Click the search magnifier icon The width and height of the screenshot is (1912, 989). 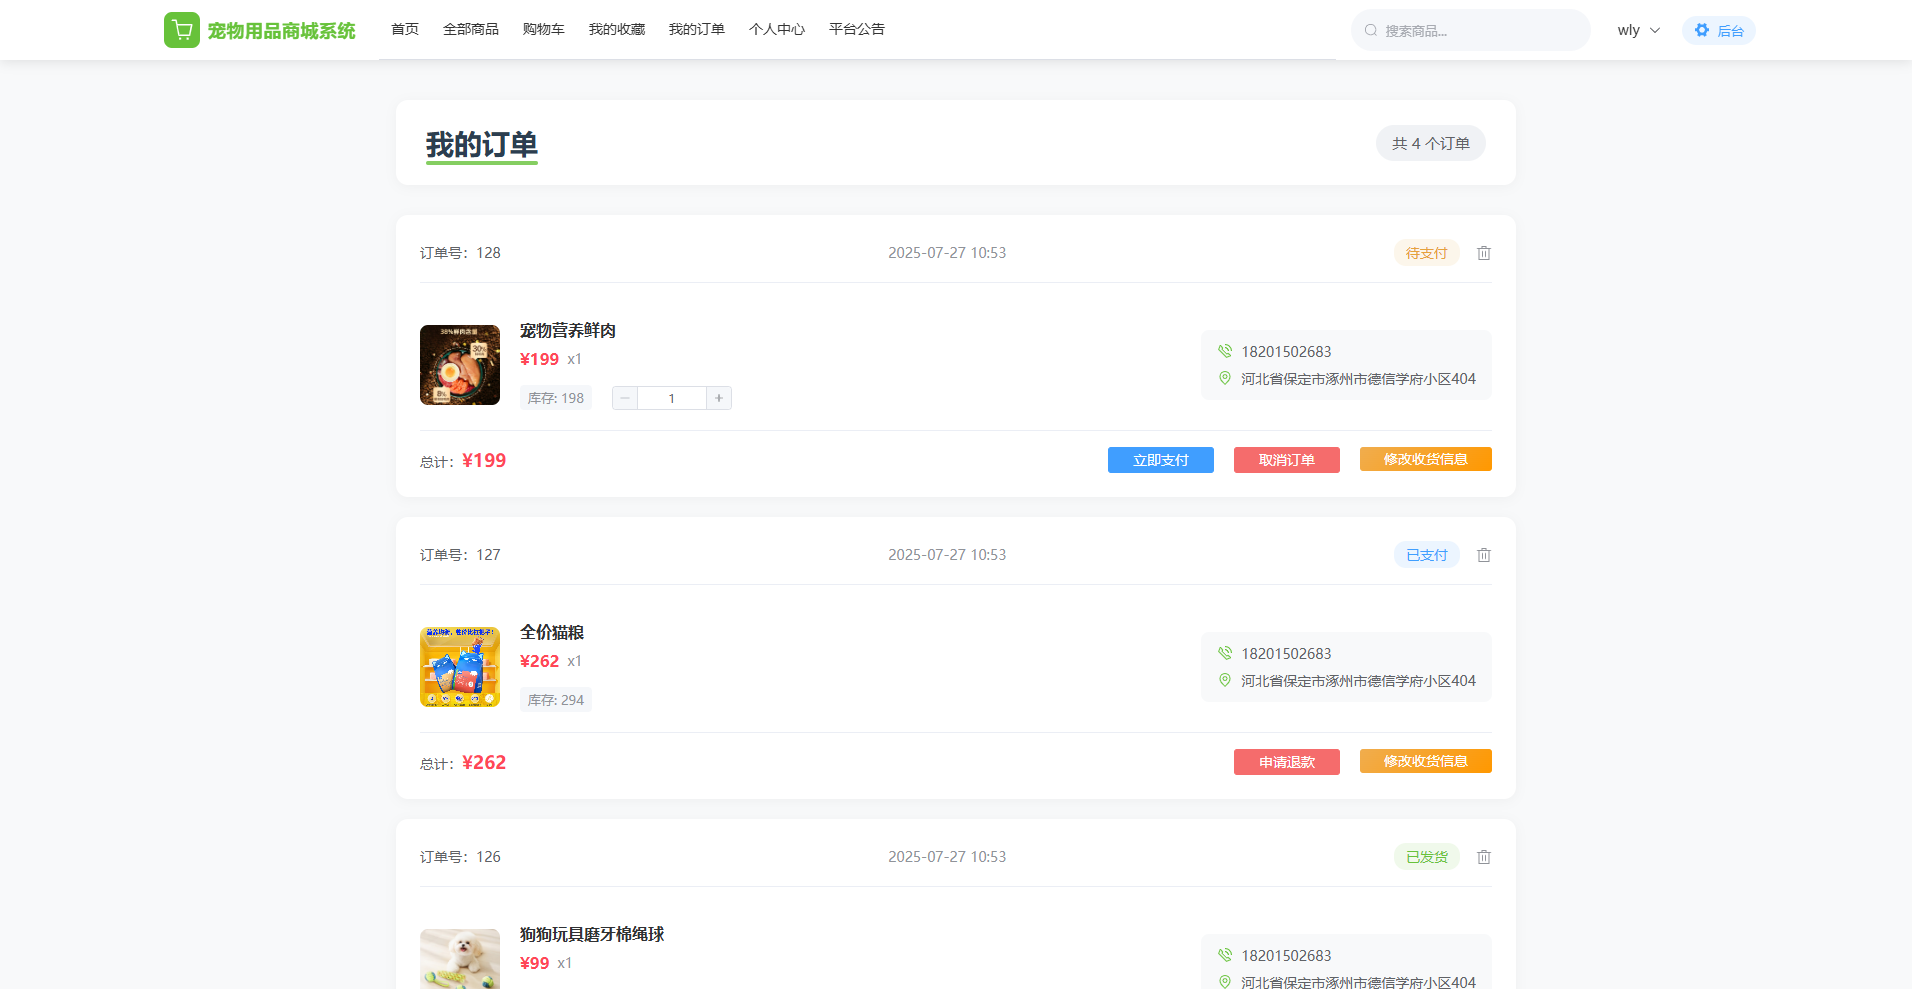[x=1371, y=30]
